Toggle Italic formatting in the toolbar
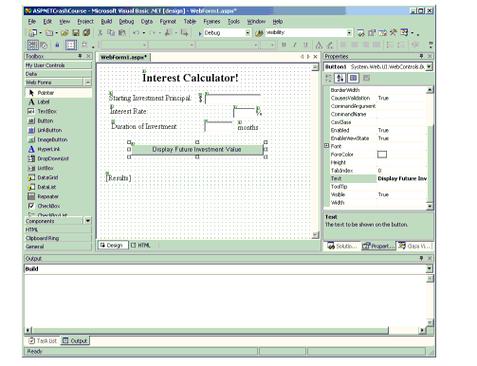Screen dimensions: 477x366 [x=295, y=45]
